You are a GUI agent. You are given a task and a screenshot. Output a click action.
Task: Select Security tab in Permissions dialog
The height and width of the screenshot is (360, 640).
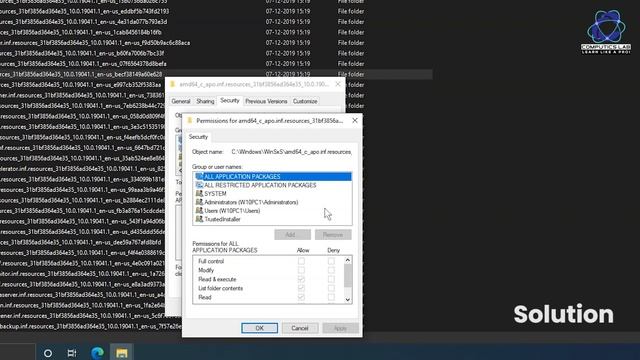198,137
